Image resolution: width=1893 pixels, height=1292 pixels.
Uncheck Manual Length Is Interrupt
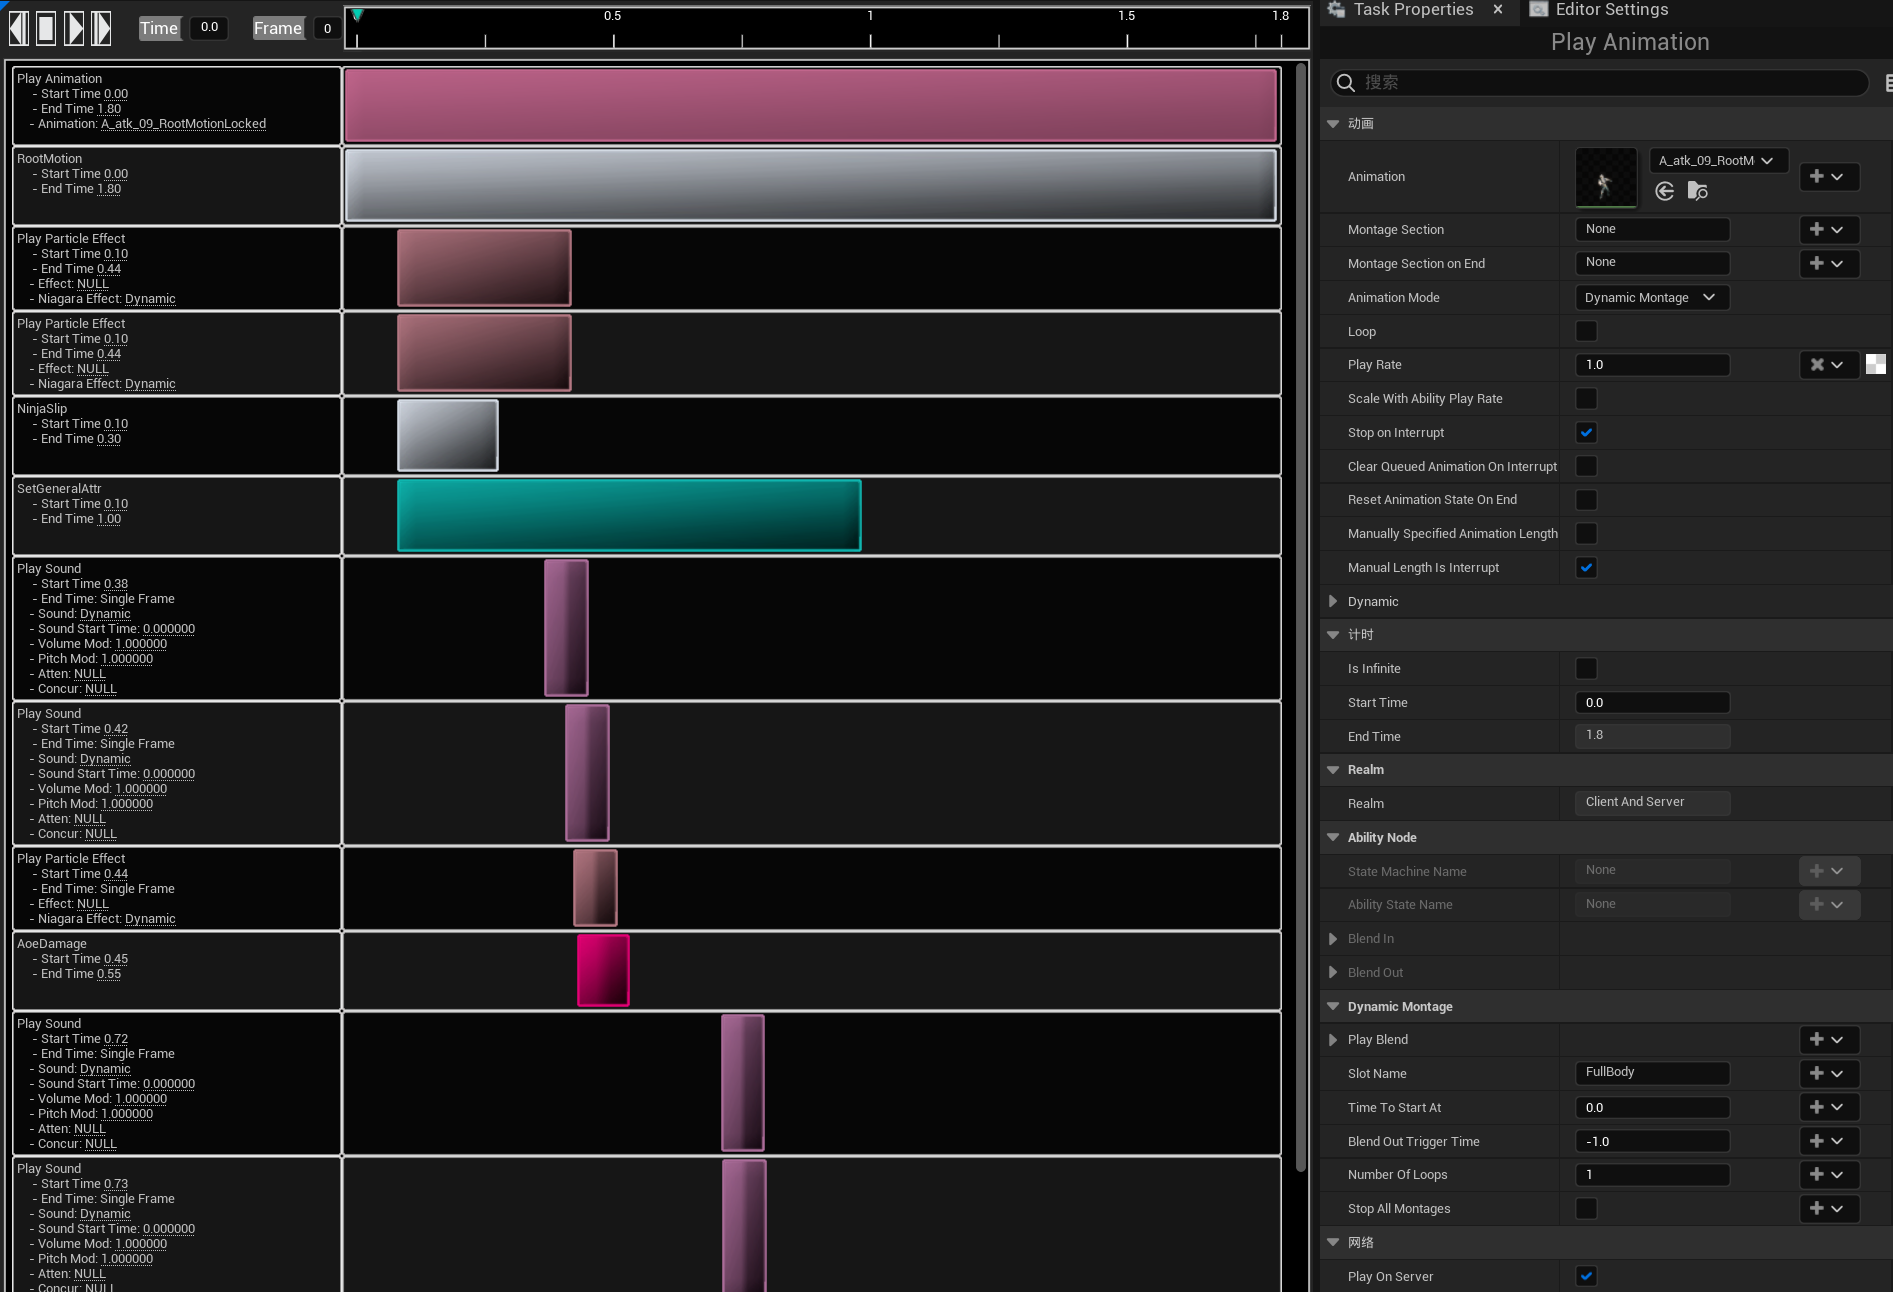[1586, 568]
